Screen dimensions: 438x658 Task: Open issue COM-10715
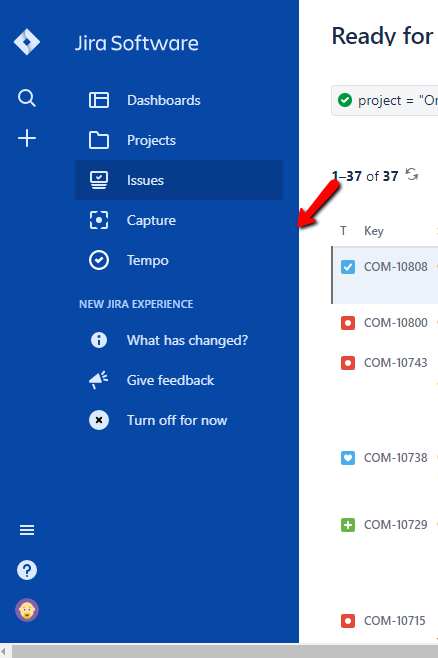point(395,621)
